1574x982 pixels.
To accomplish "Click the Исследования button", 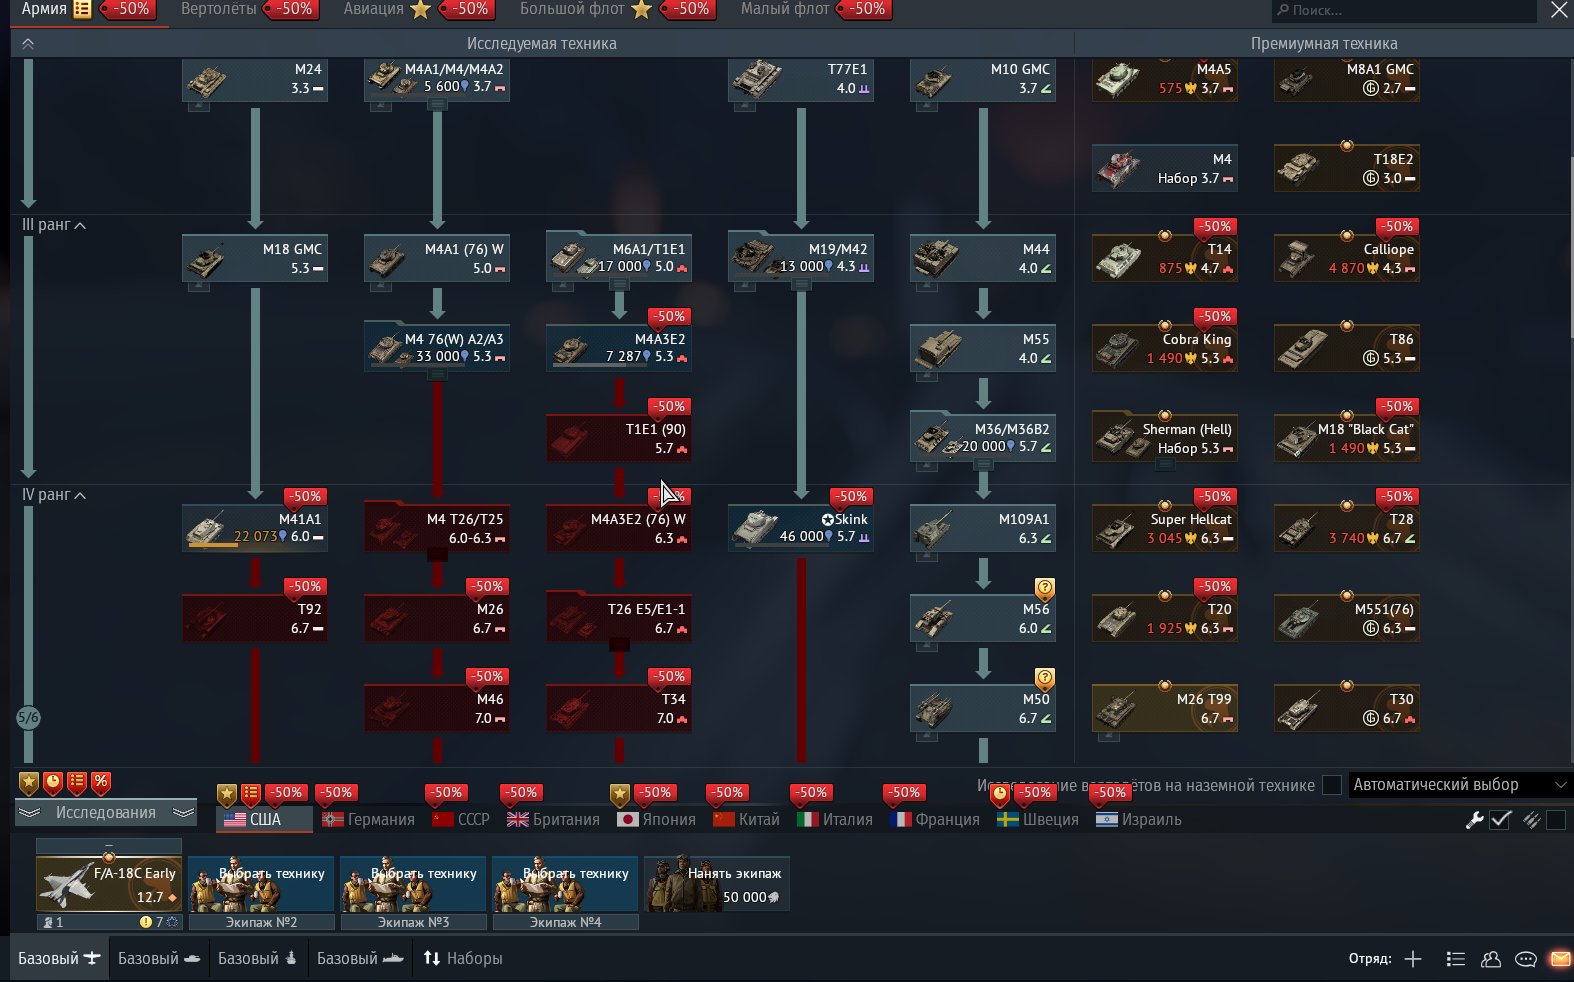I will [105, 813].
